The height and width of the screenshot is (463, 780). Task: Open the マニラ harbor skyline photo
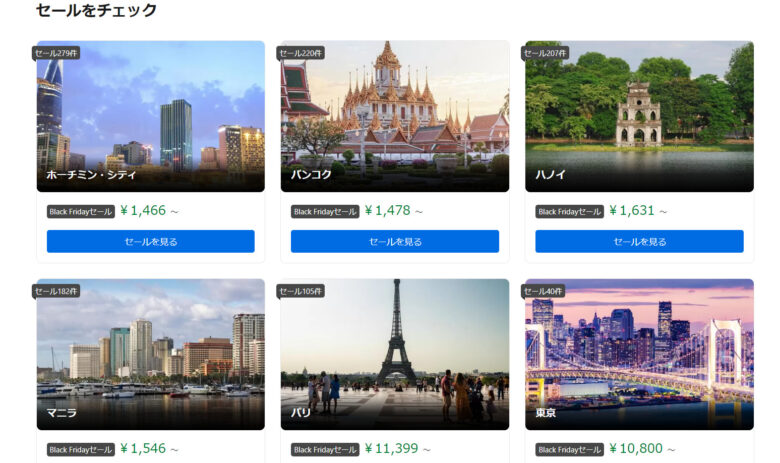pyautogui.click(x=151, y=354)
